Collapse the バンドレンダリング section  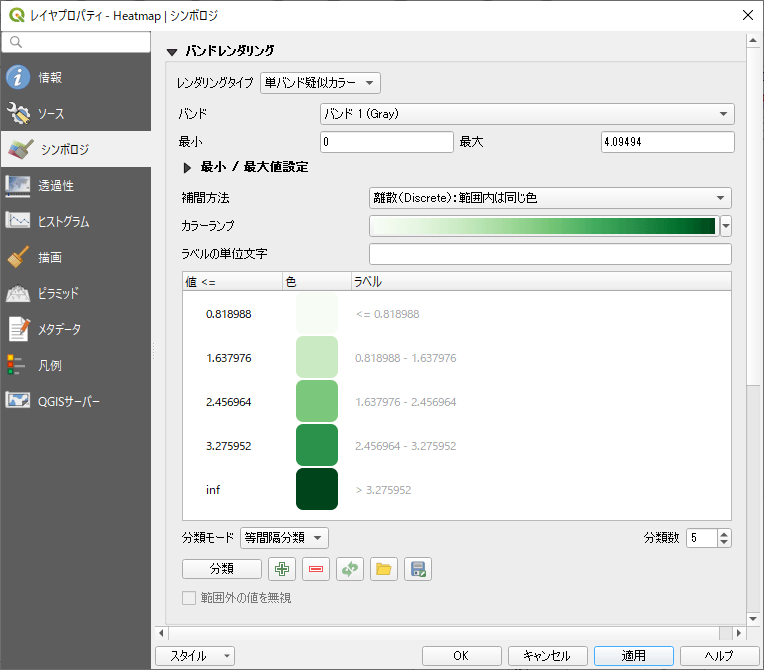172,51
